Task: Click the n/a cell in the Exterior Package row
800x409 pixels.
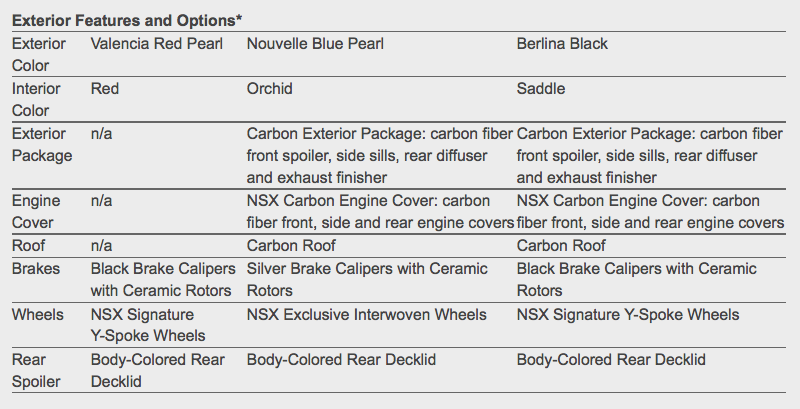Action: pyautogui.click(x=101, y=133)
